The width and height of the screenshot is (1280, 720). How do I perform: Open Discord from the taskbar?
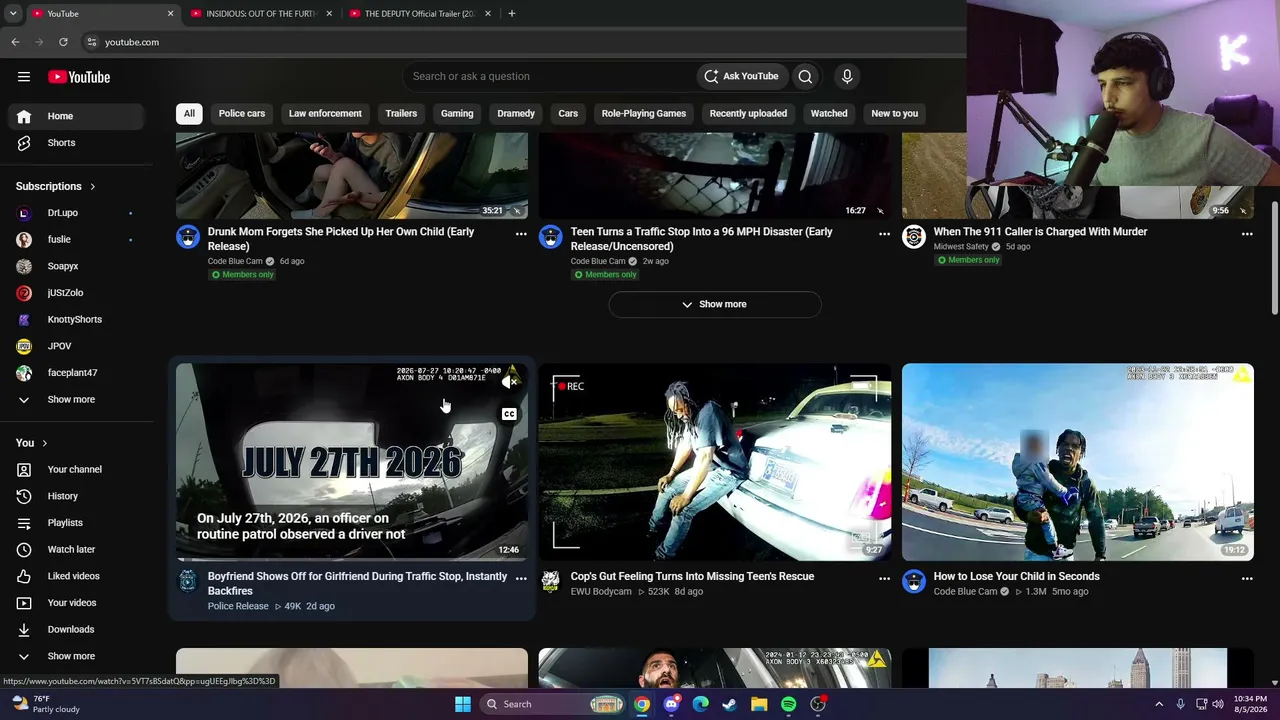pos(671,704)
